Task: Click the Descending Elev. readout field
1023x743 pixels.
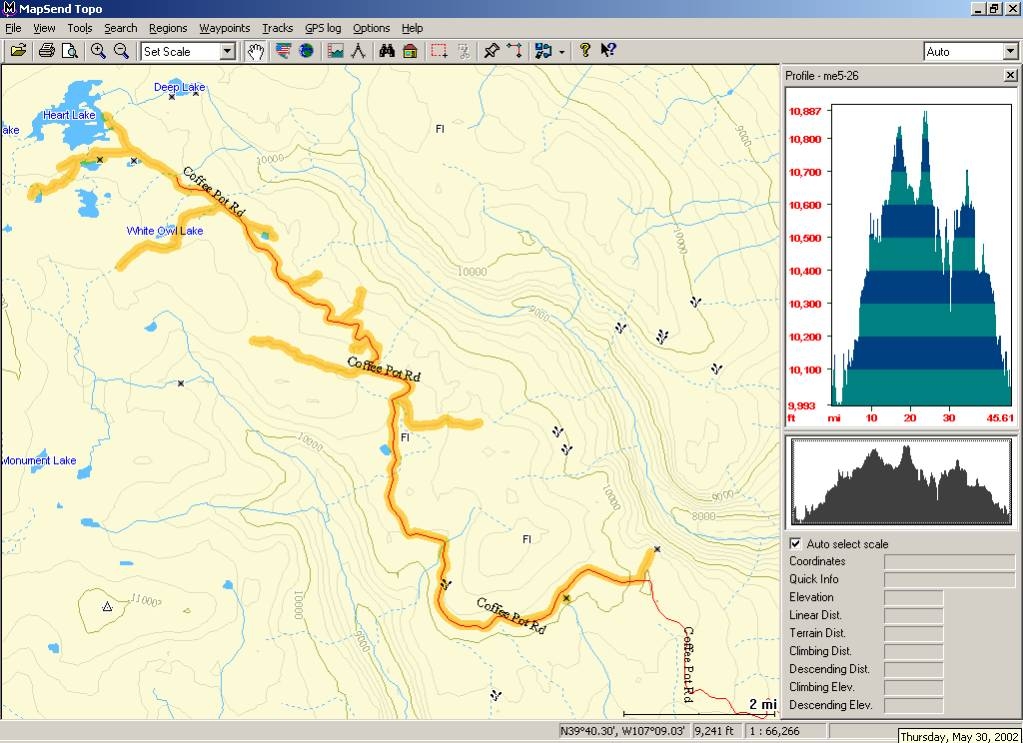Action: 913,705
